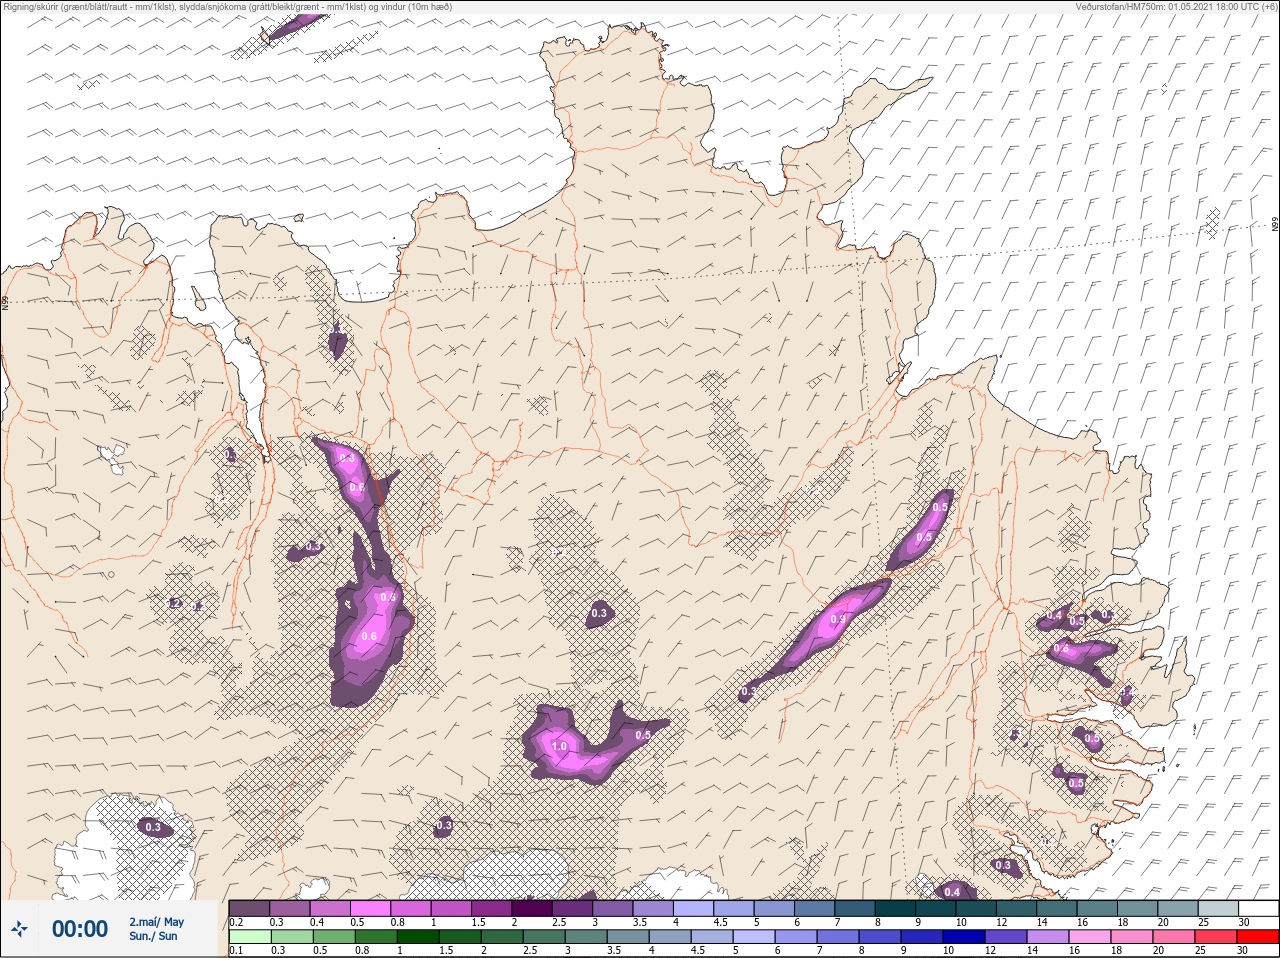
Task: Click the upper legend '0.2' value label
Action: point(237,922)
